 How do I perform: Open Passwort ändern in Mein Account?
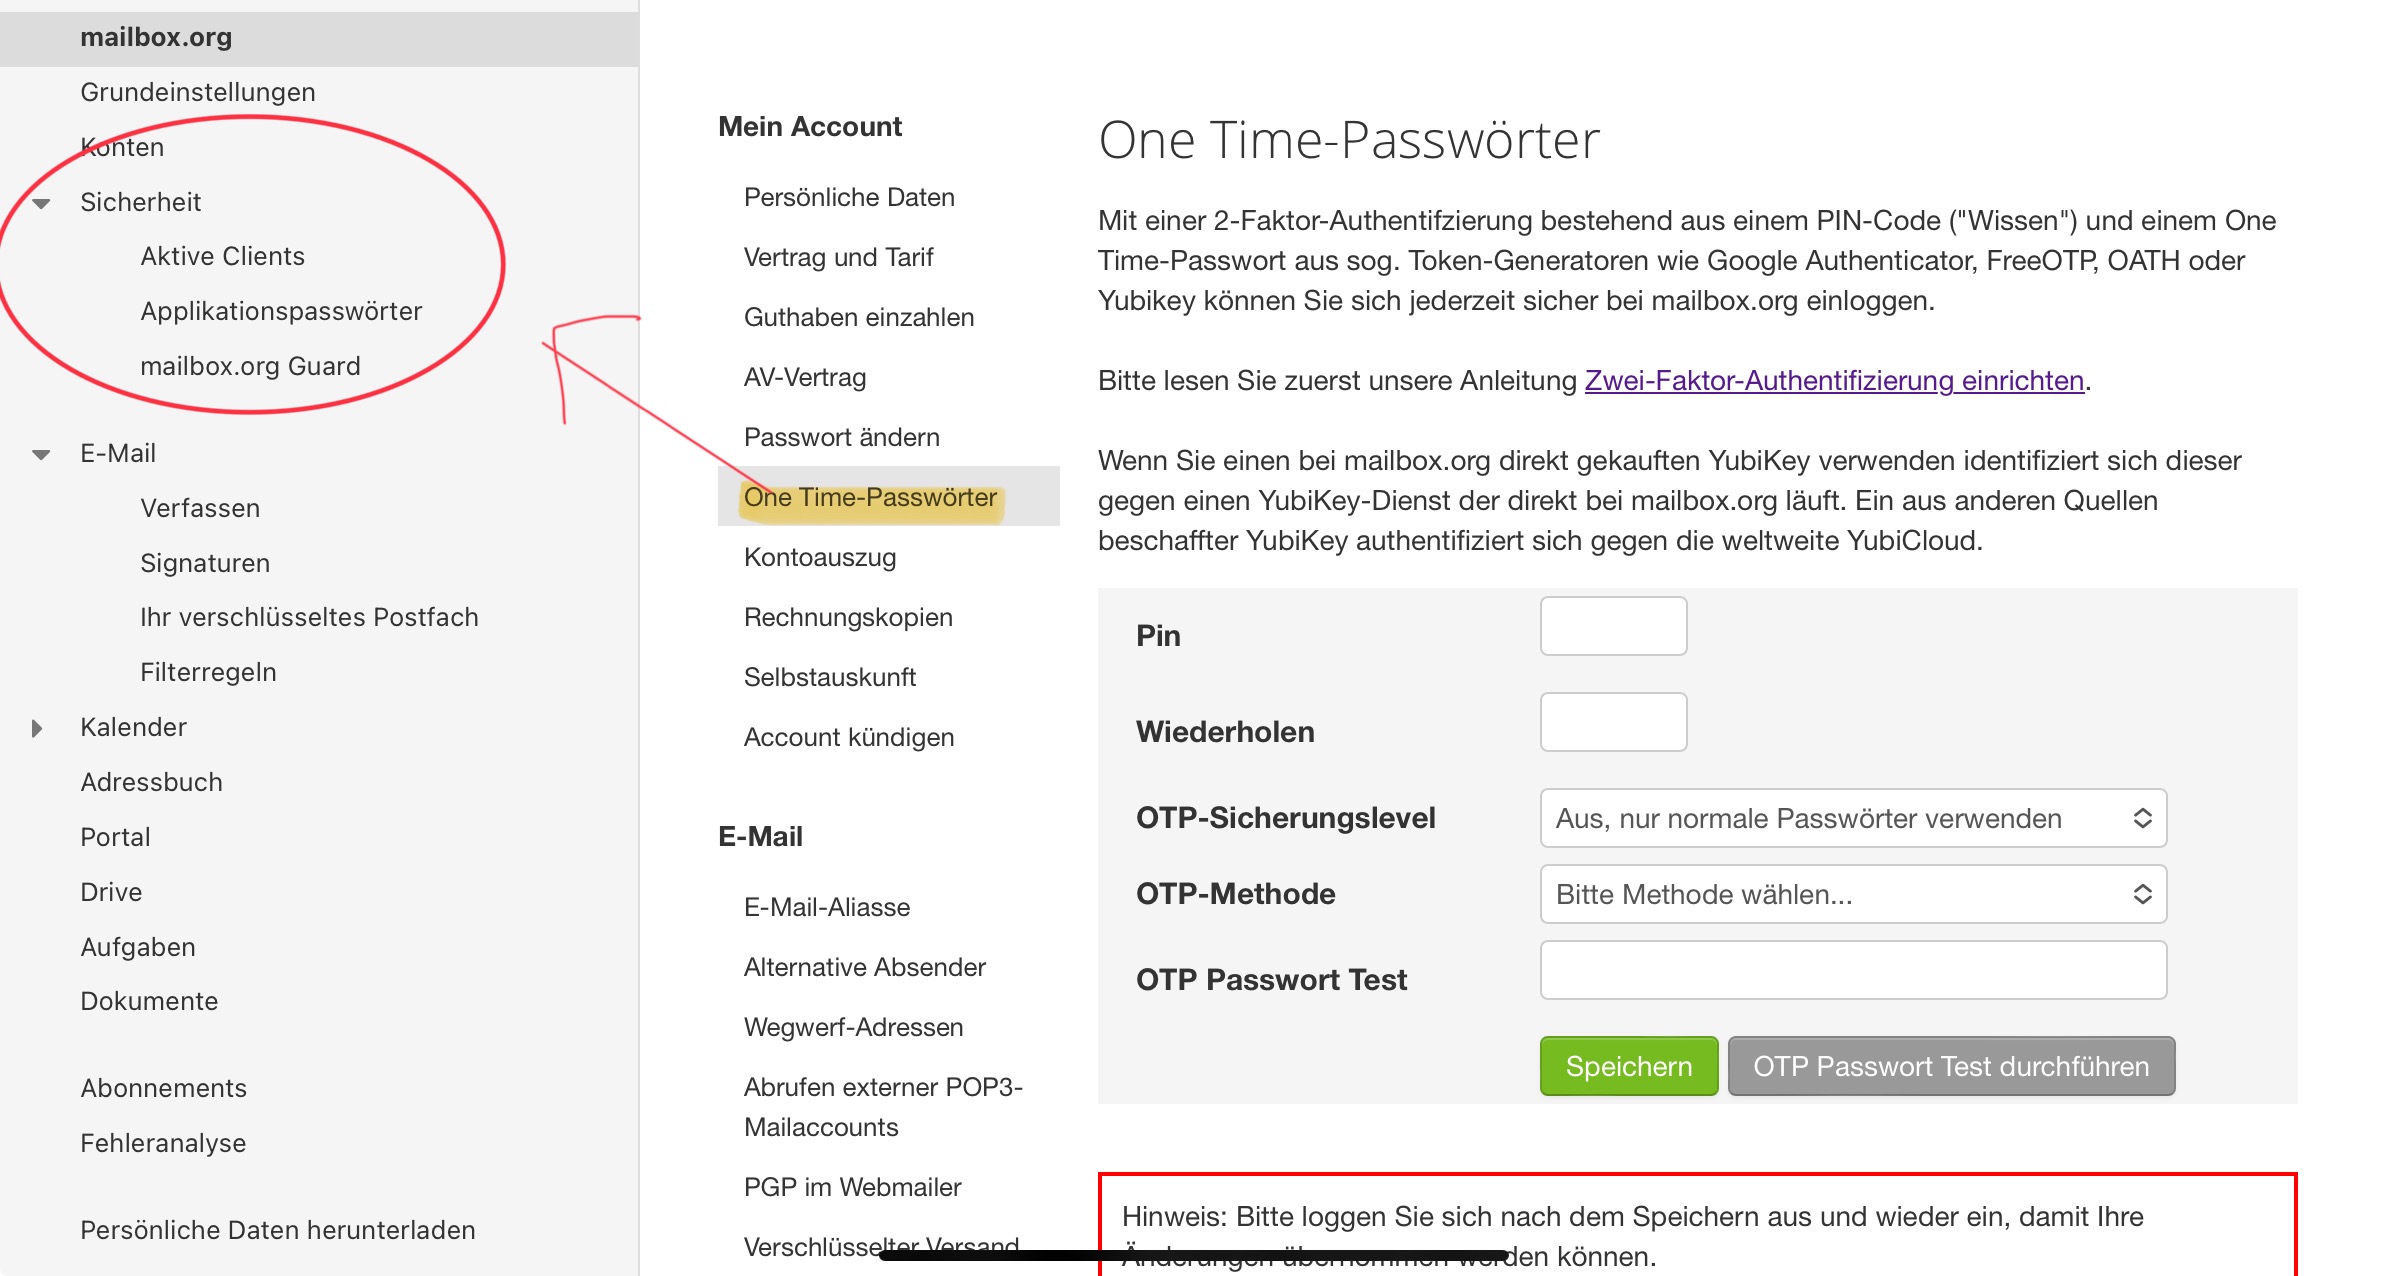click(x=842, y=437)
